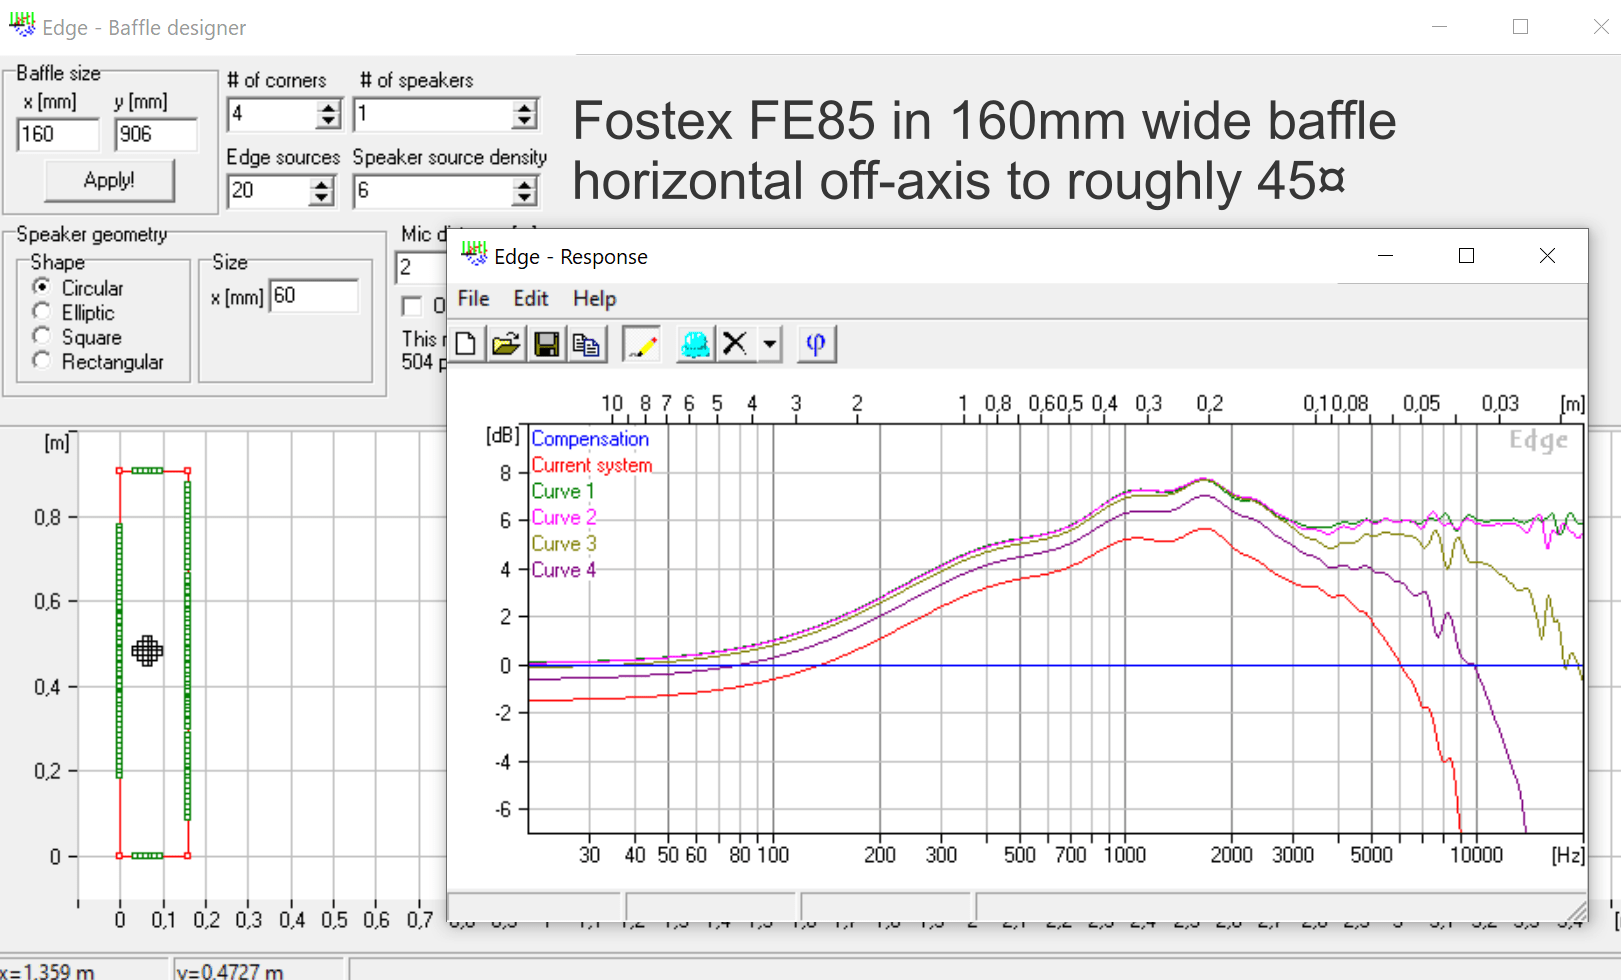The image size is (1621, 980).
Task: Toggle phase display with blue phi icon
Action: 816,344
